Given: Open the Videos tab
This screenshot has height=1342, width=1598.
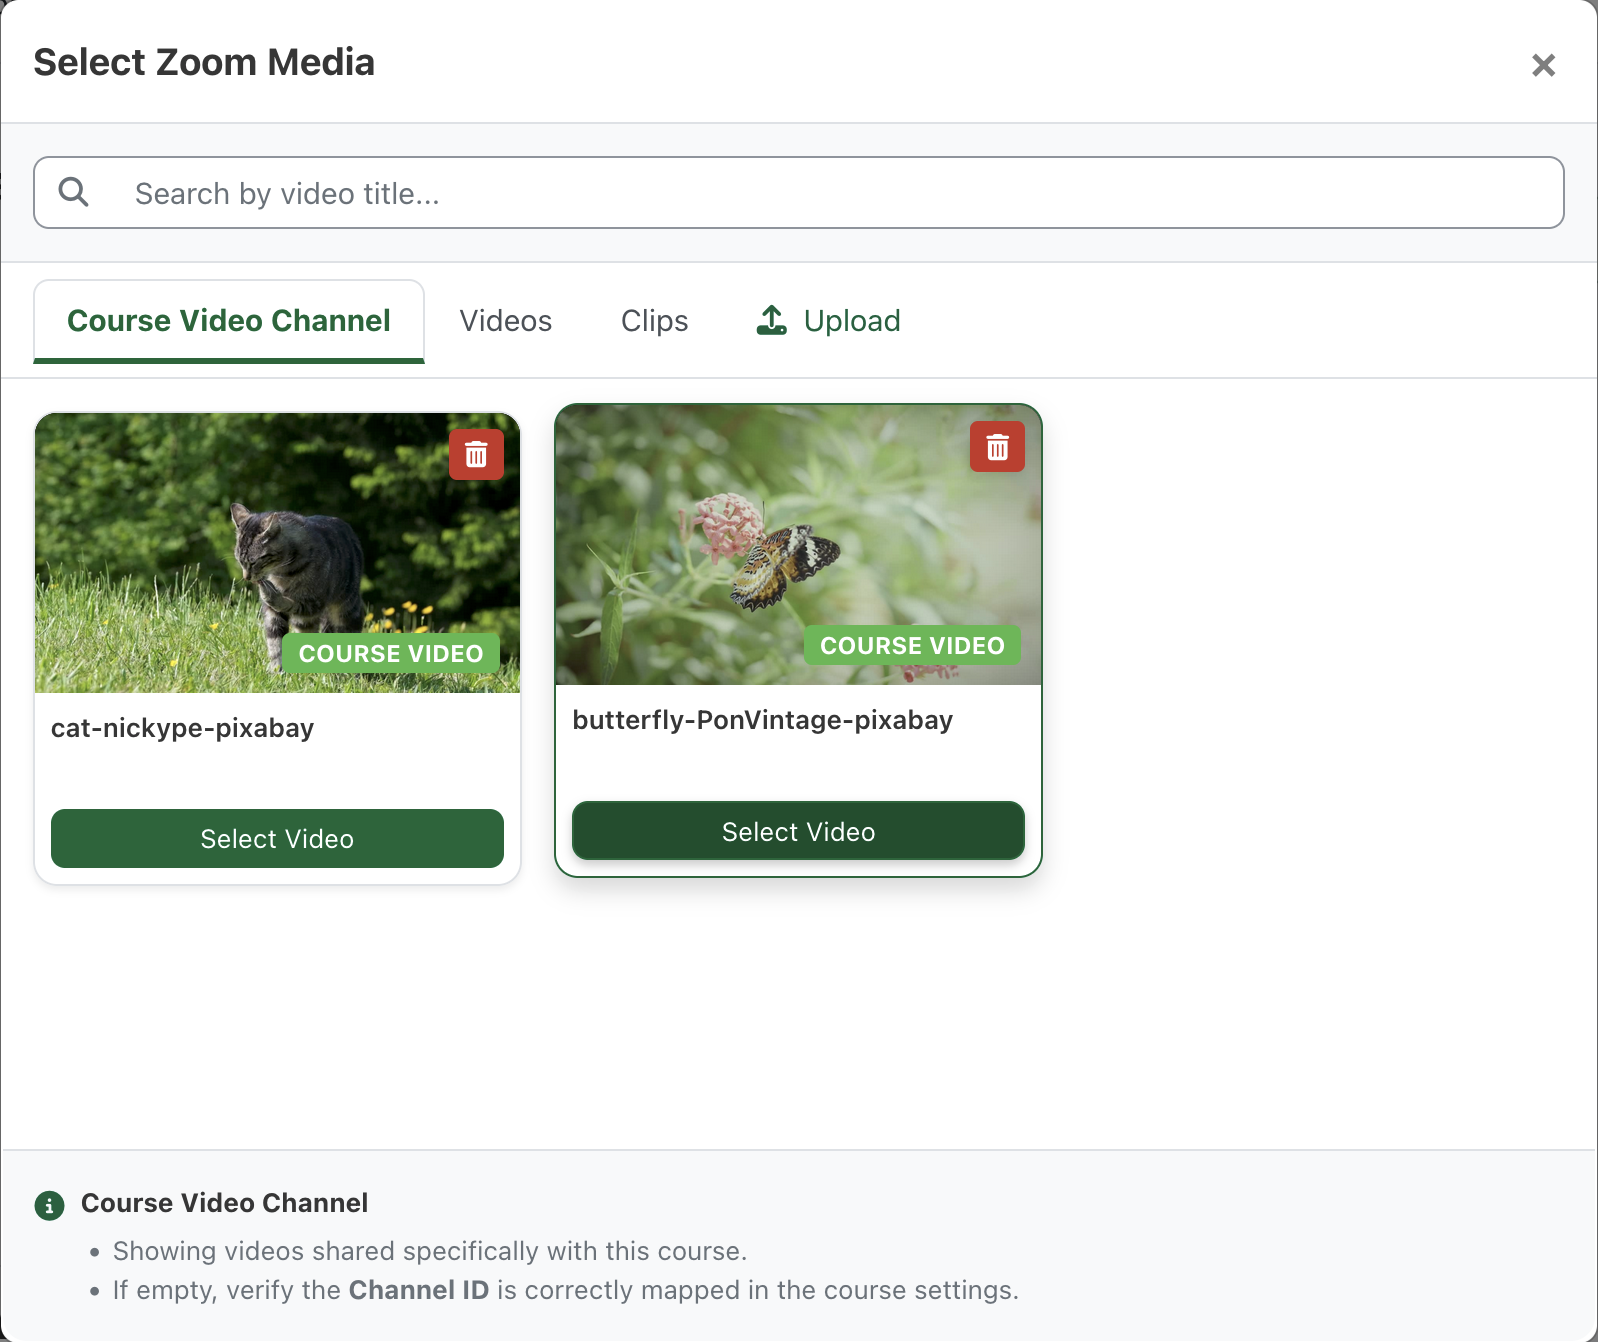Looking at the screenshot, I should (x=505, y=321).
